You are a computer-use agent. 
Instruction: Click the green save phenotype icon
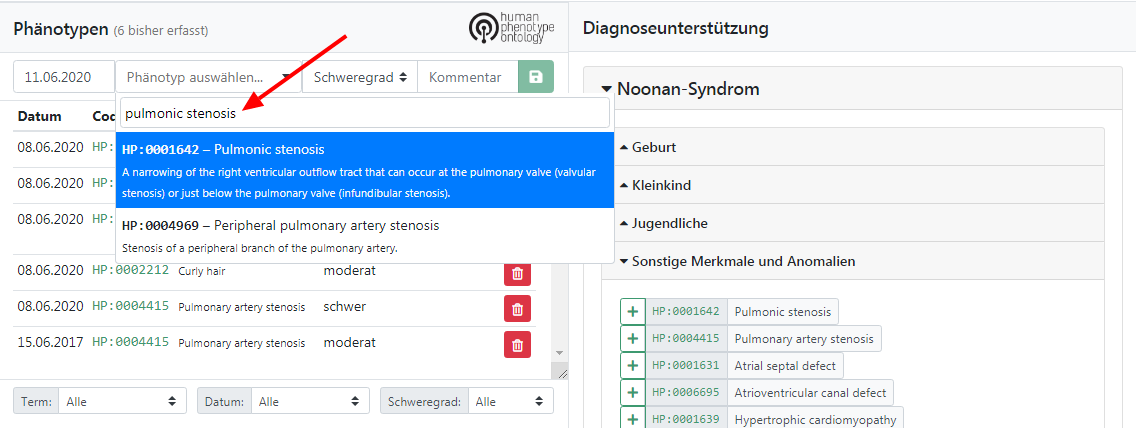pos(536,77)
